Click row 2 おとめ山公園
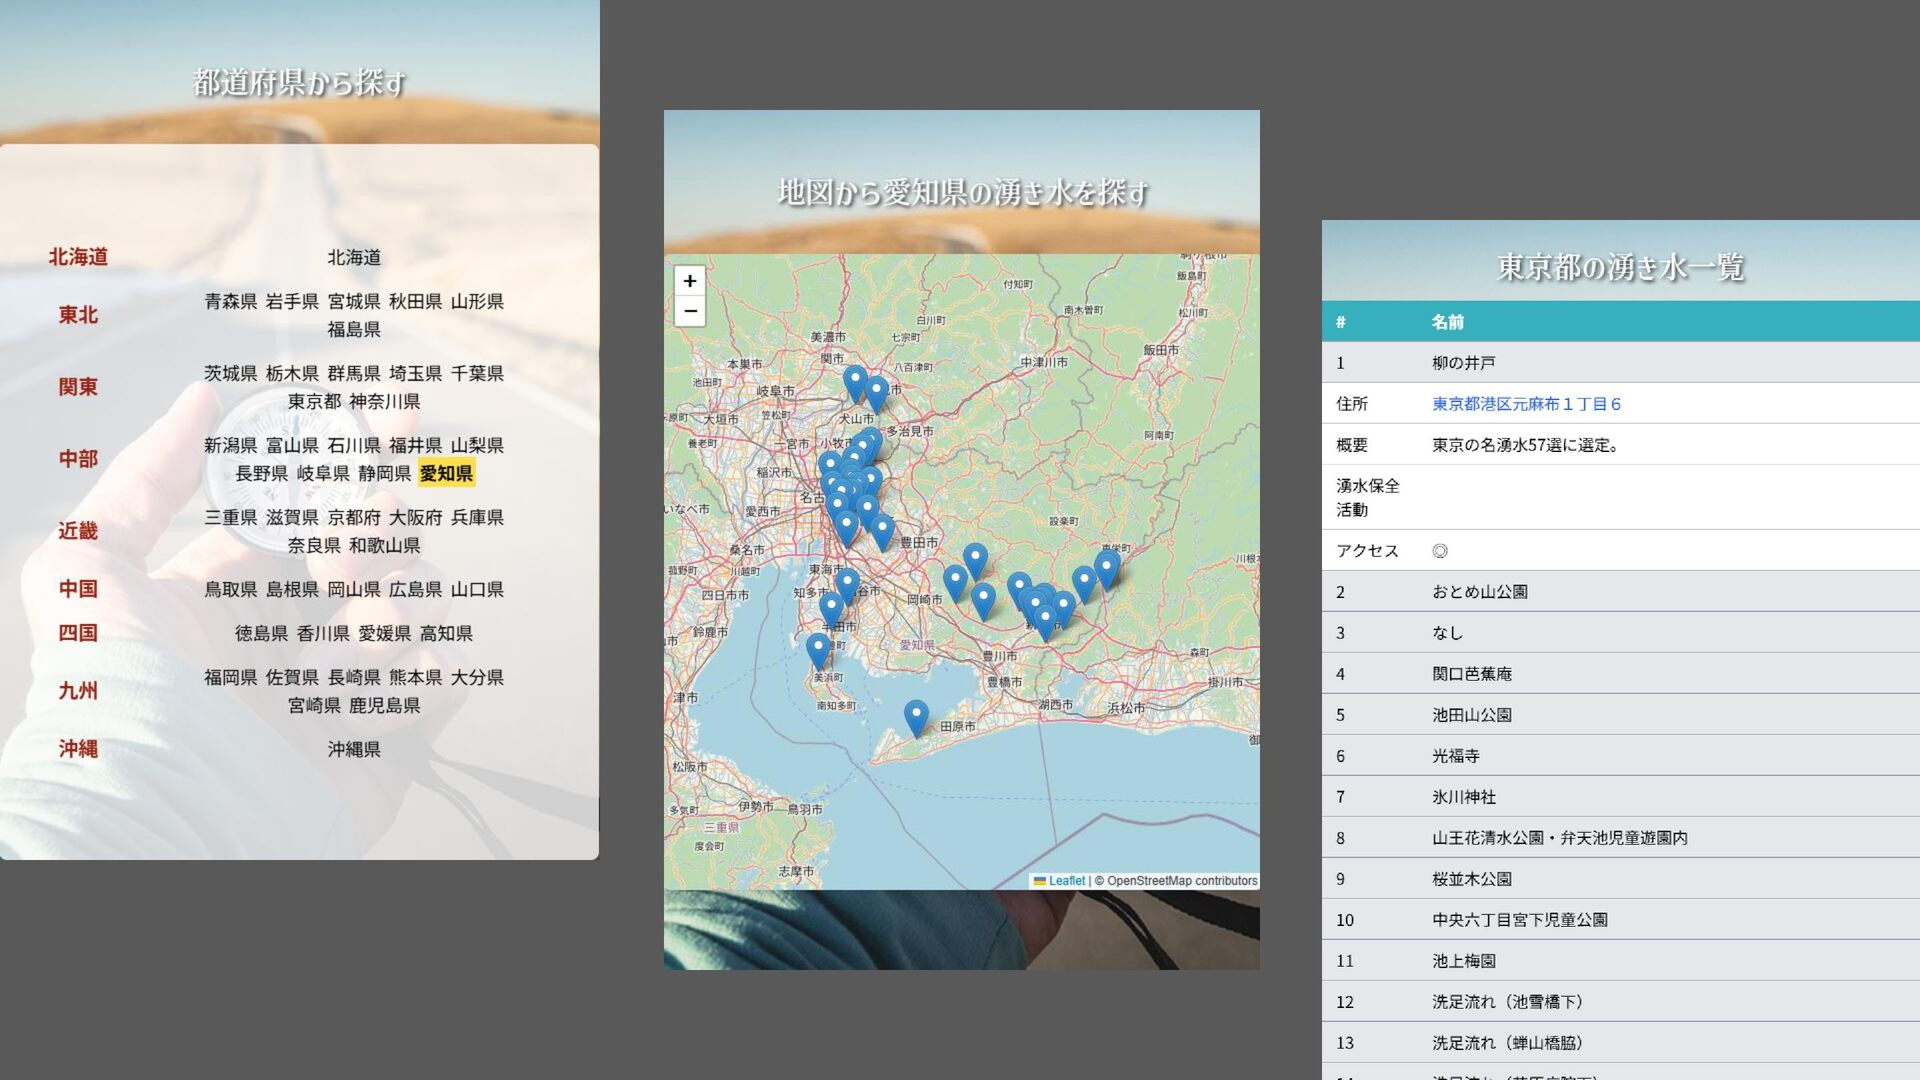The width and height of the screenshot is (1920, 1080). click(1479, 592)
